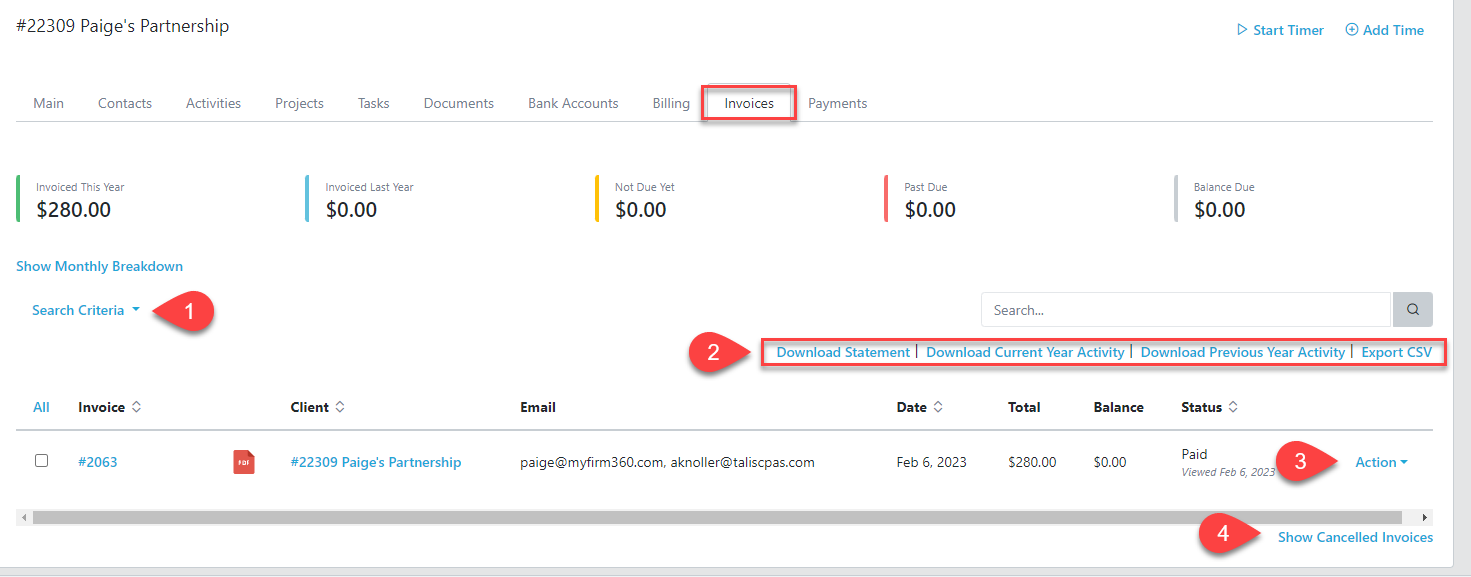
Task: Check the All checkbox to select every invoice
Action: coord(41,407)
